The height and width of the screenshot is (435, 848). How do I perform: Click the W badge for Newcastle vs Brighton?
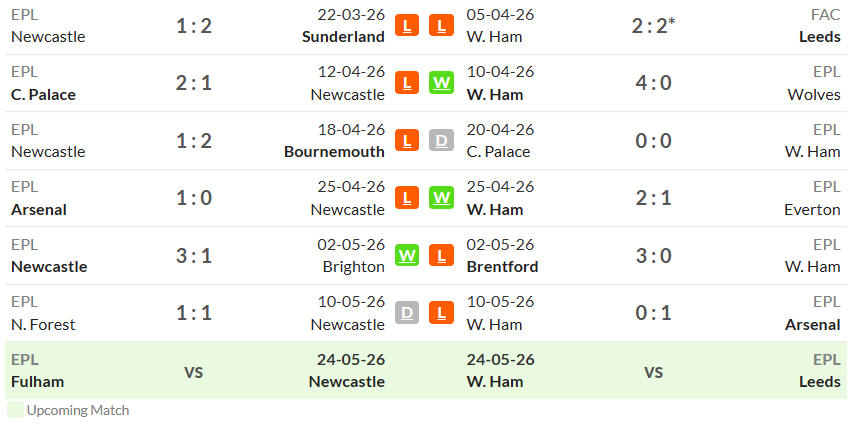click(x=407, y=255)
